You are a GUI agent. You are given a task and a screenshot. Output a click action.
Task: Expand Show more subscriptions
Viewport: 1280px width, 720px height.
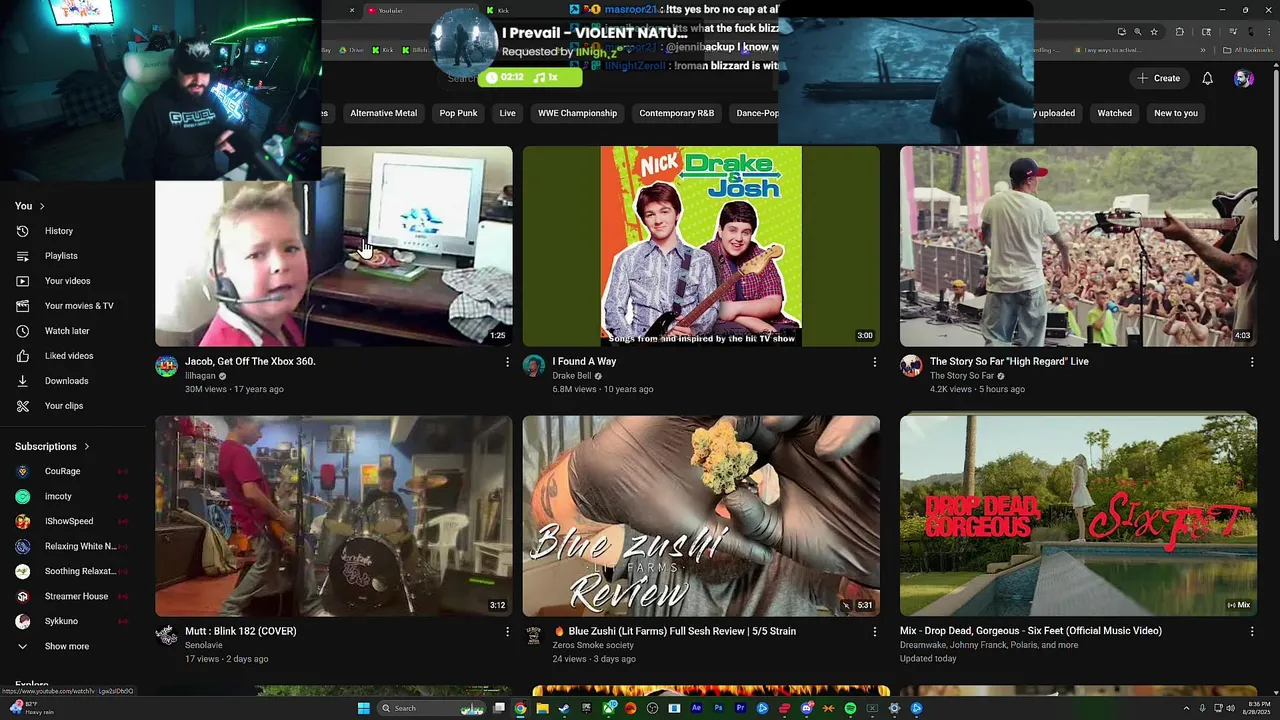66,646
